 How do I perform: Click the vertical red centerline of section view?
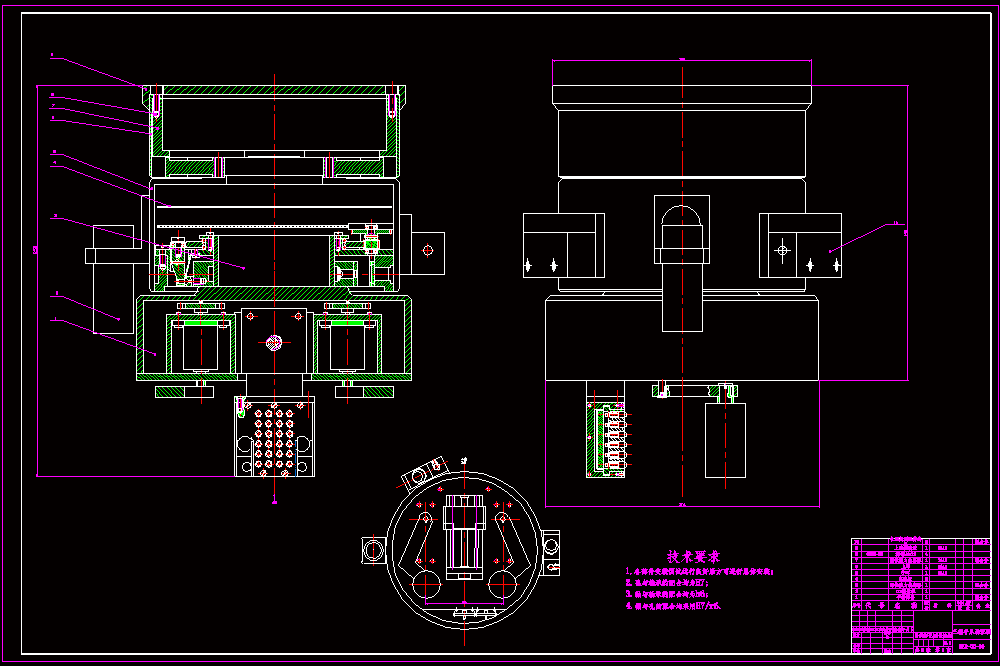coord(275,288)
